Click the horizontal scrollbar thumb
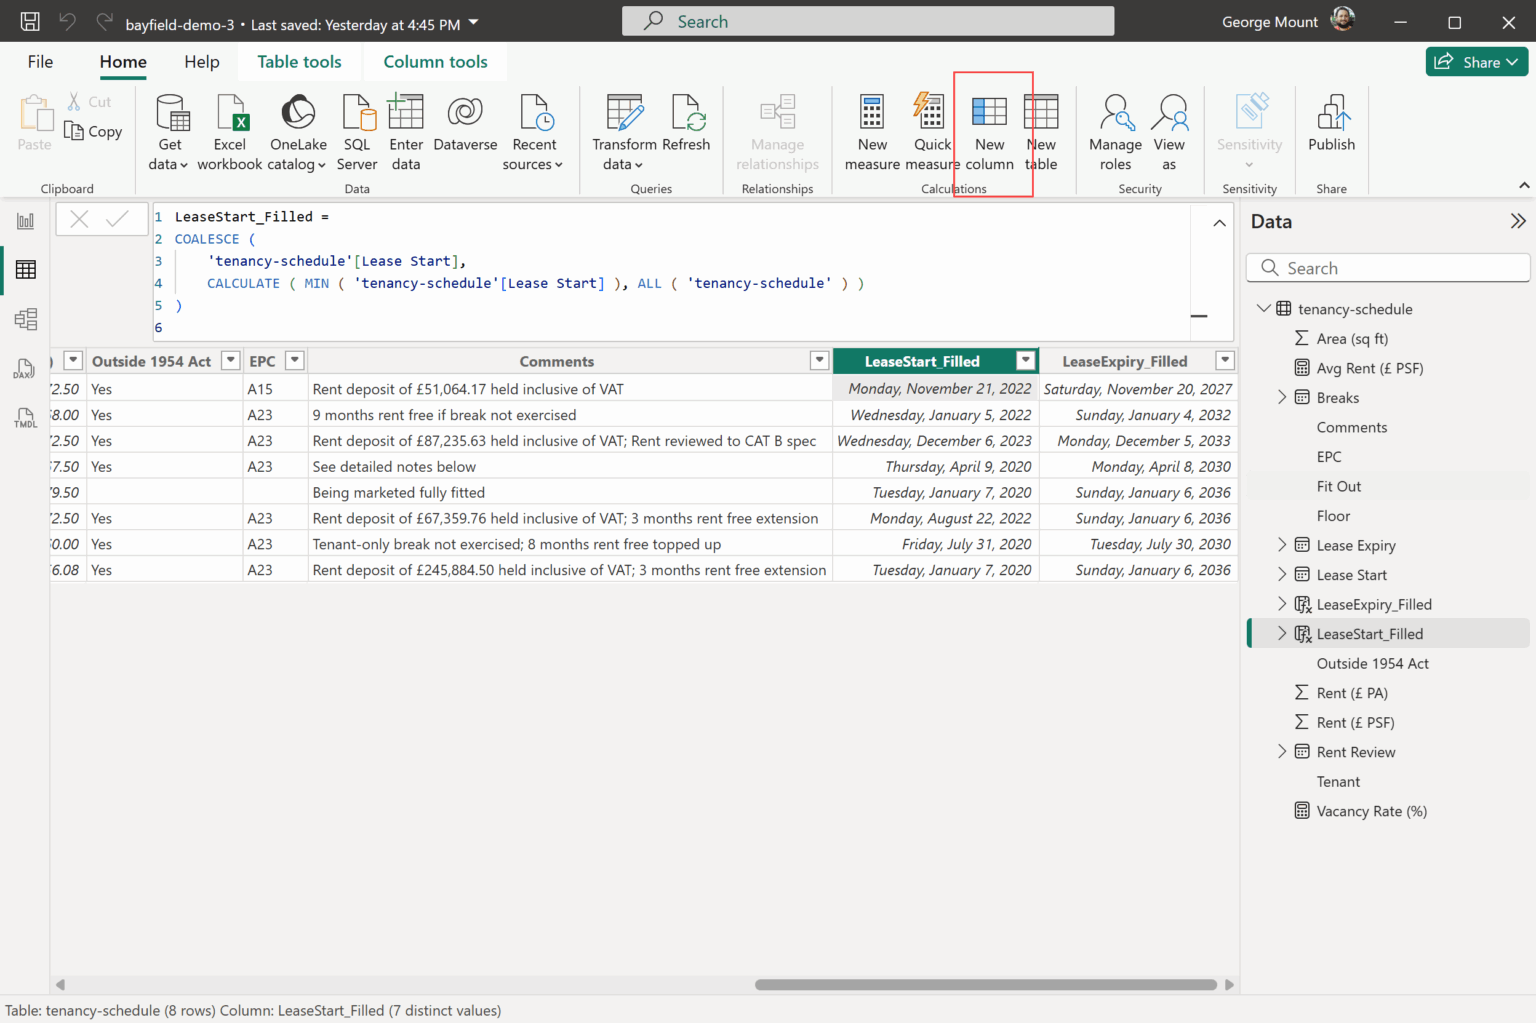The image size is (1536, 1023). coord(985,985)
